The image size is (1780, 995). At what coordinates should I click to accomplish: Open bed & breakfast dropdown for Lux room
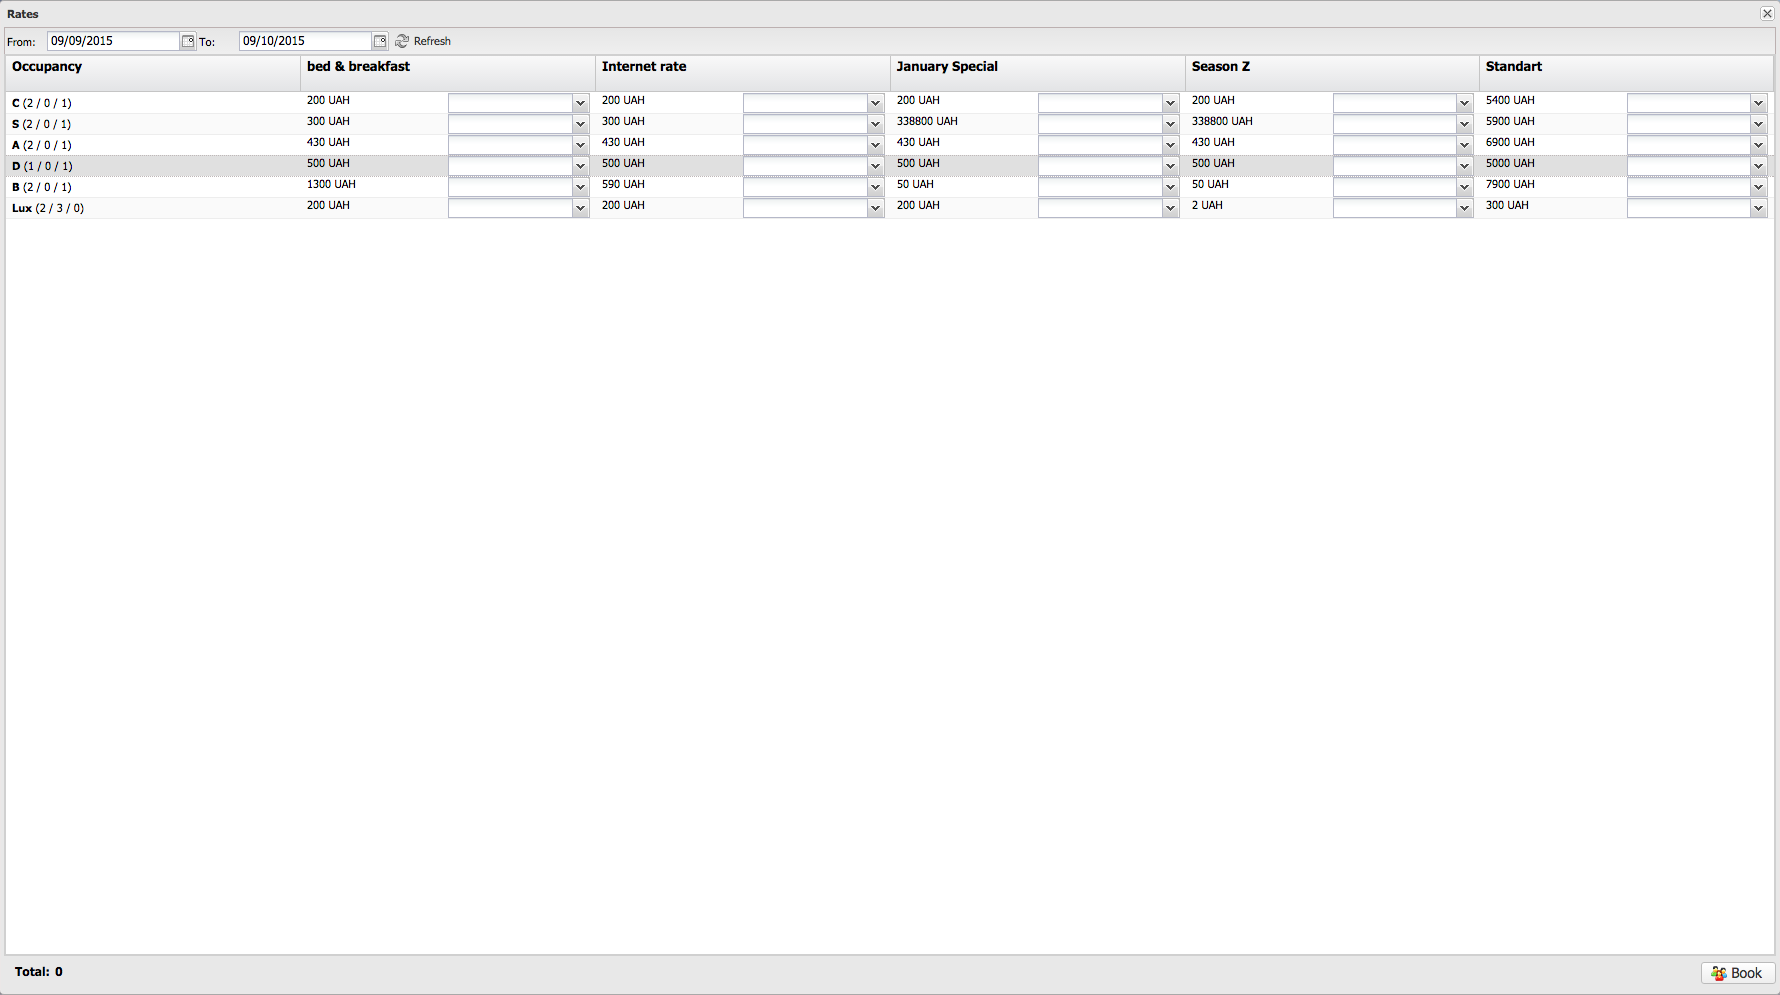pyautogui.click(x=580, y=208)
